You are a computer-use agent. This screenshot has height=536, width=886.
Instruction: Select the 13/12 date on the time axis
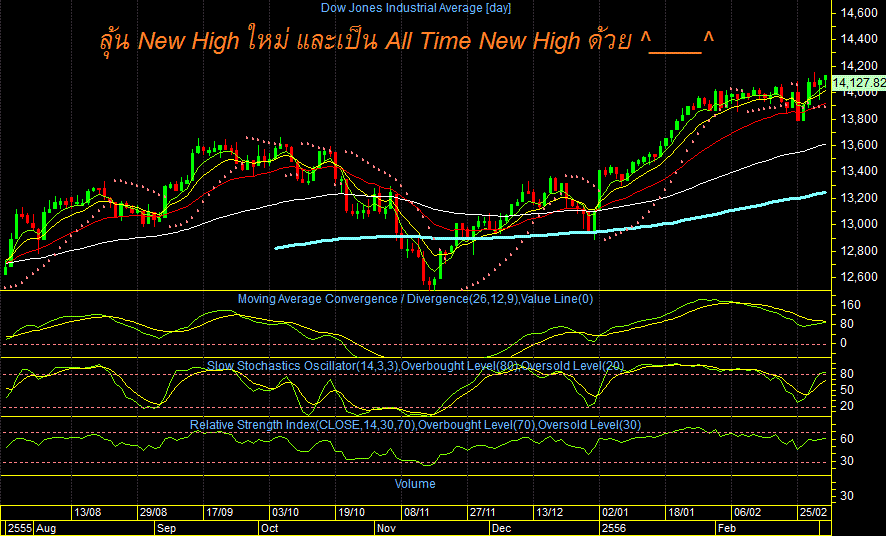549,512
